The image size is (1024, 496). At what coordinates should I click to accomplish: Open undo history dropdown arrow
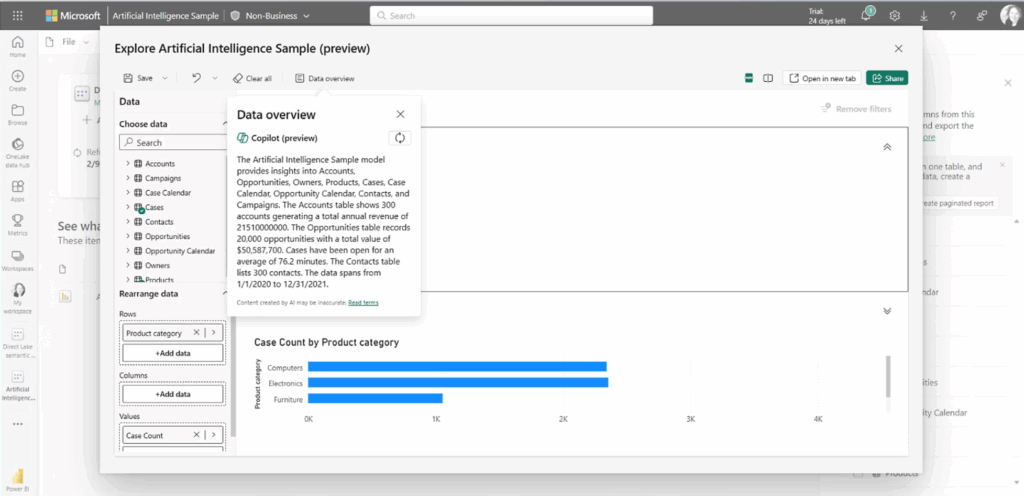215,78
